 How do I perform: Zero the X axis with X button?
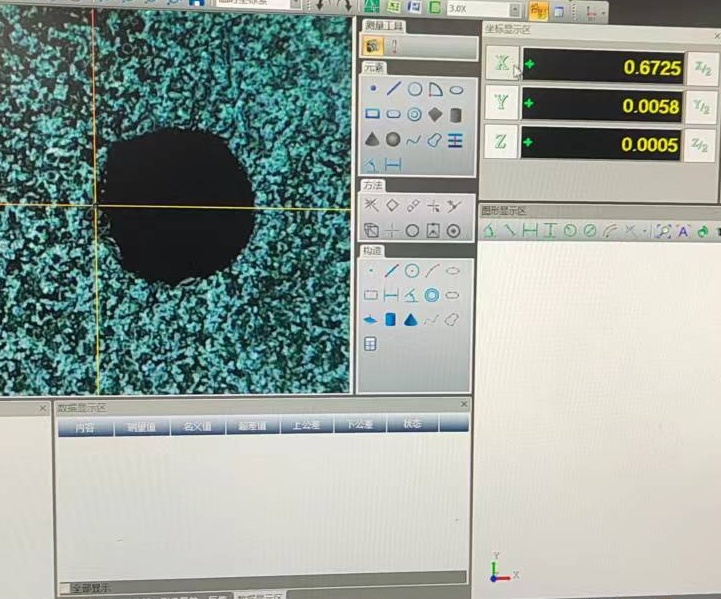(501, 66)
